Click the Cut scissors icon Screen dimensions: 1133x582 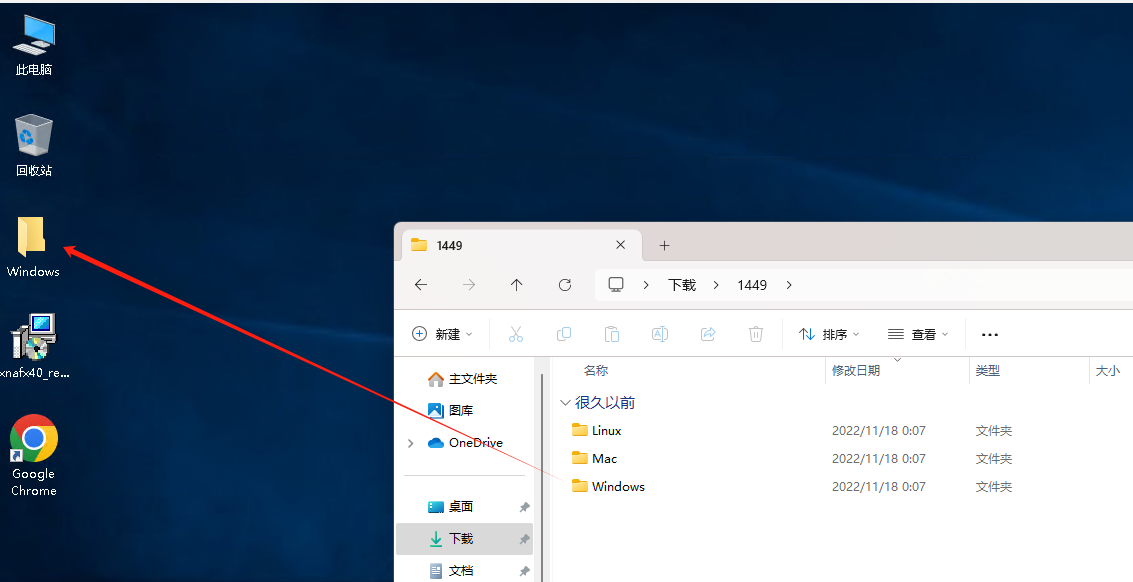tap(516, 334)
